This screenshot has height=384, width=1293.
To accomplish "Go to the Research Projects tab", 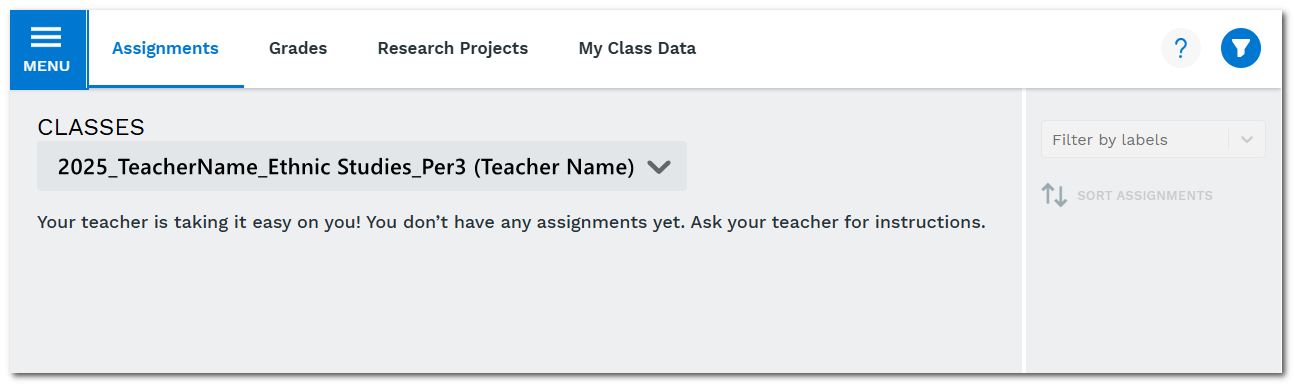I will click(x=453, y=48).
